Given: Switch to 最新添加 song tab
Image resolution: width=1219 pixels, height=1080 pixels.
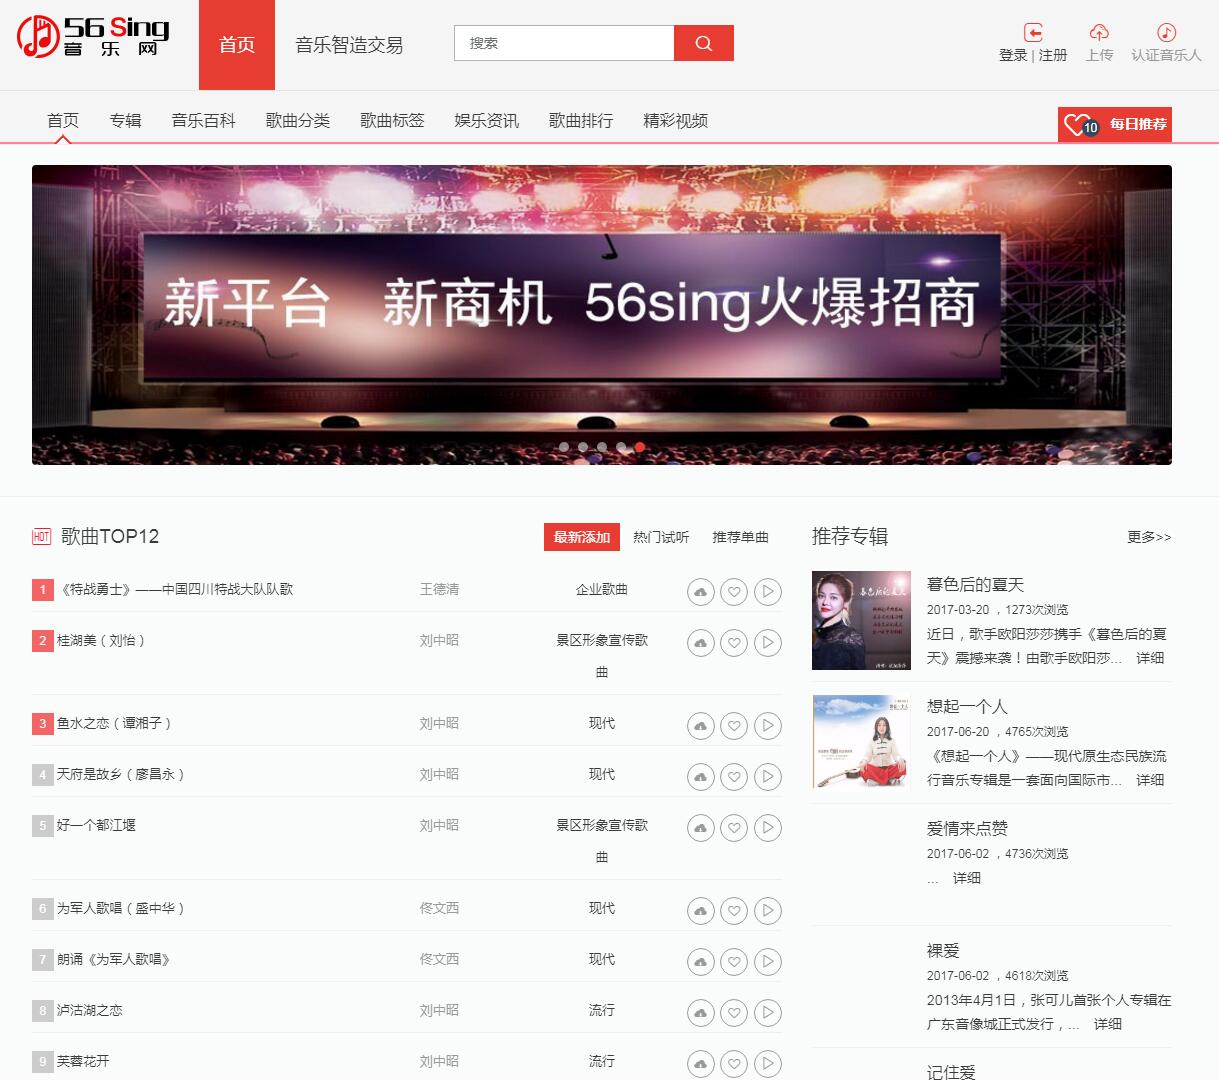Looking at the screenshot, I should (582, 537).
